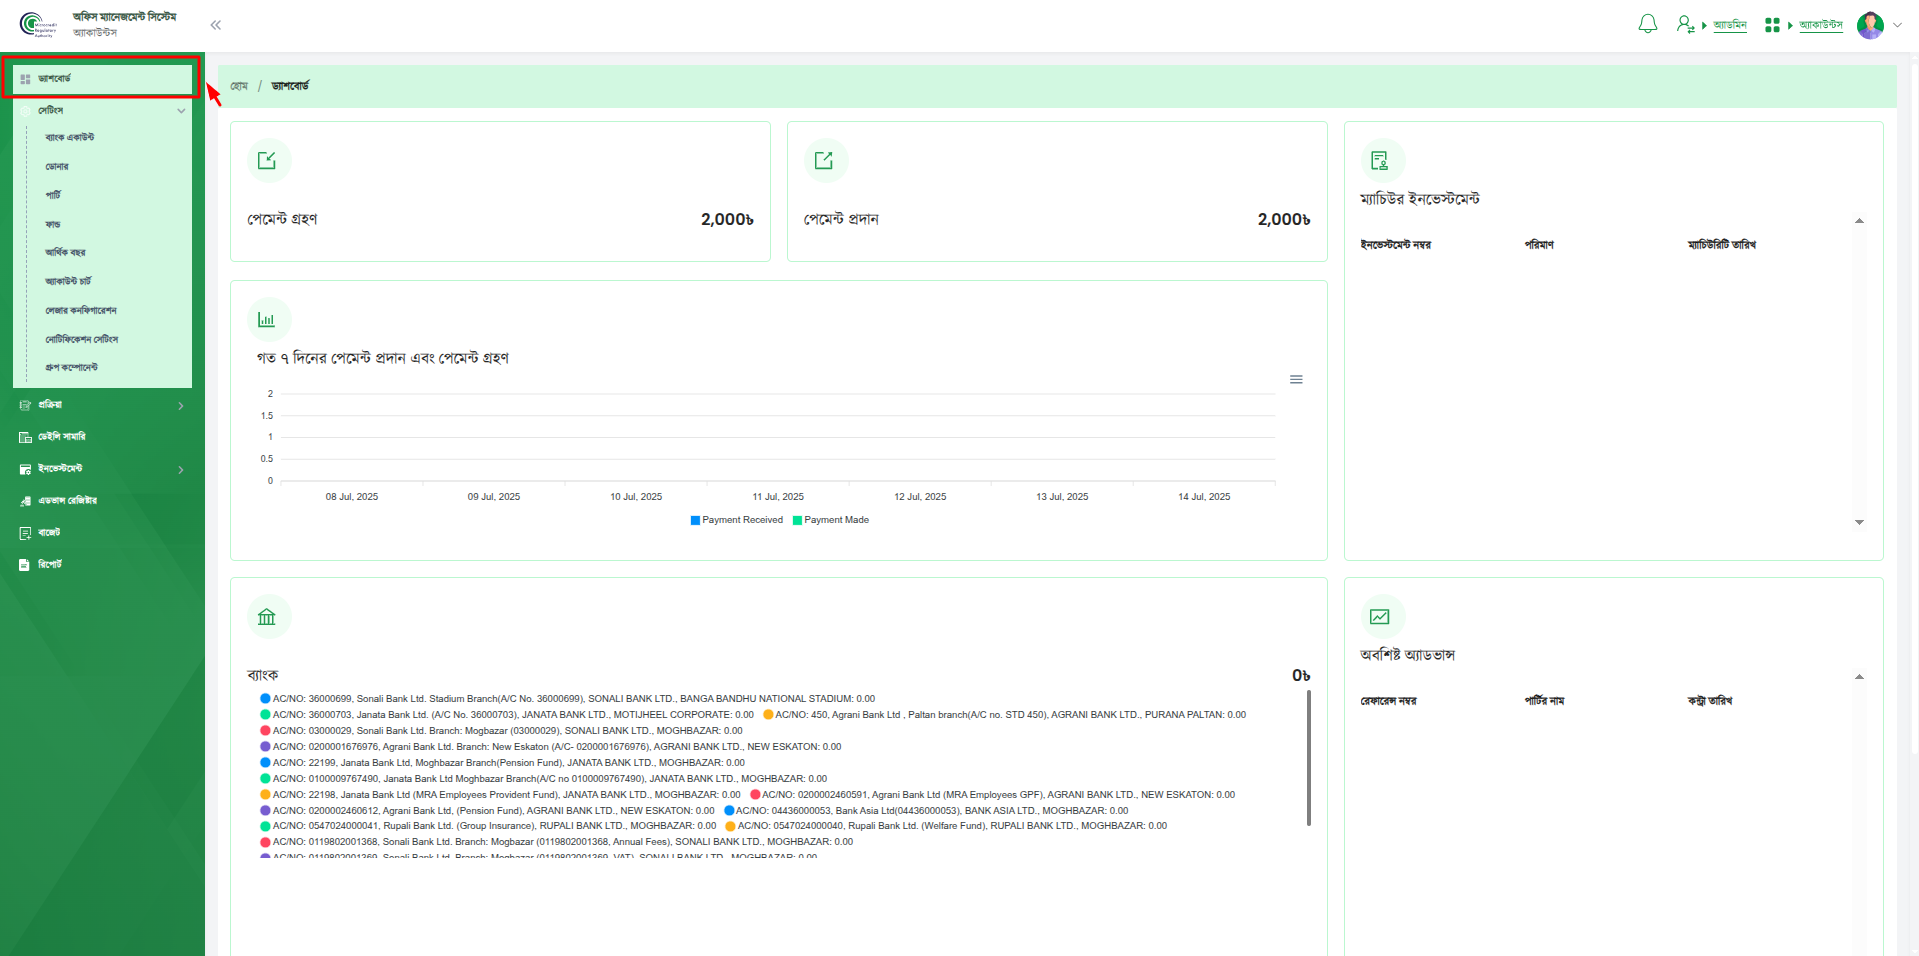This screenshot has height=956, width=1919.
Task: Open the four-square module switcher icon
Action: click(x=1772, y=25)
